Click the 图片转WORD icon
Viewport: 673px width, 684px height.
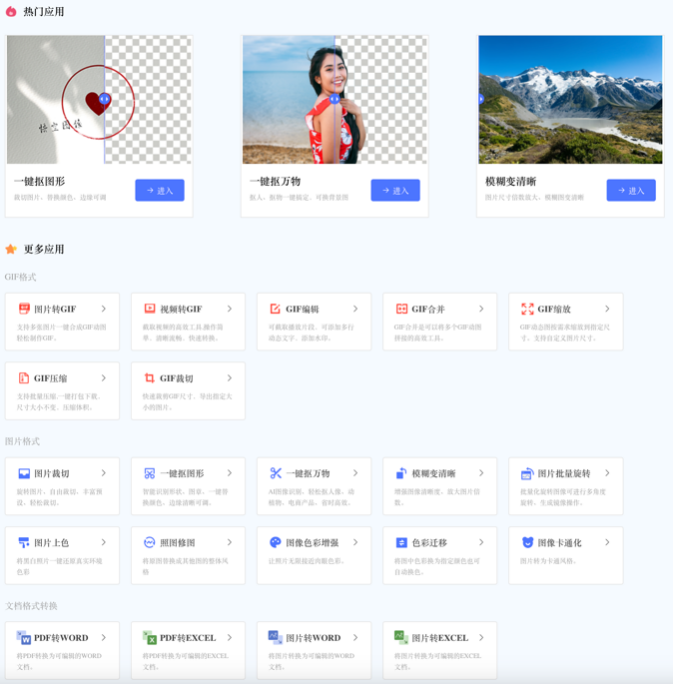coord(275,637)
